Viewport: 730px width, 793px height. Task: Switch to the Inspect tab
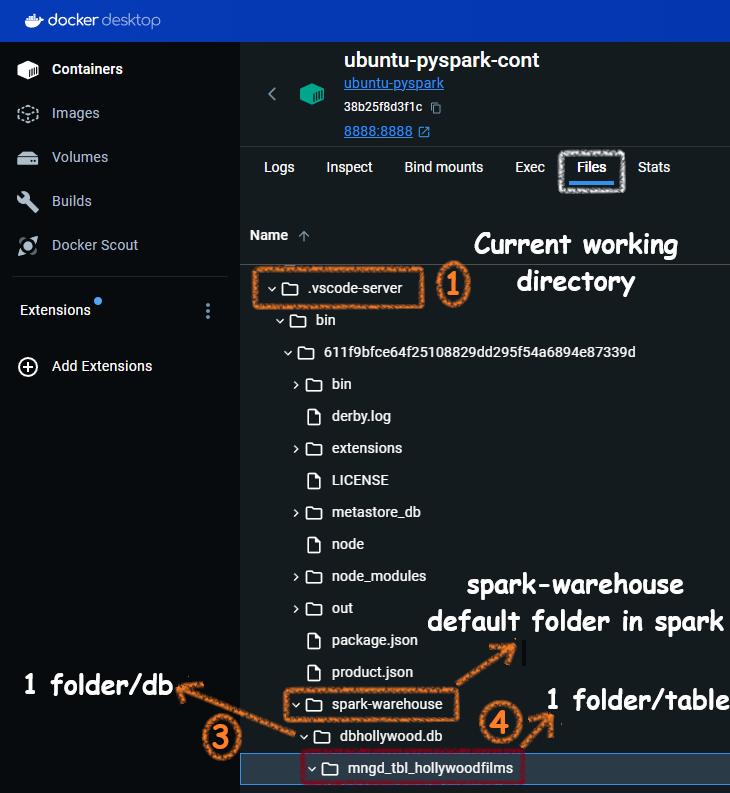click(349, 167)
